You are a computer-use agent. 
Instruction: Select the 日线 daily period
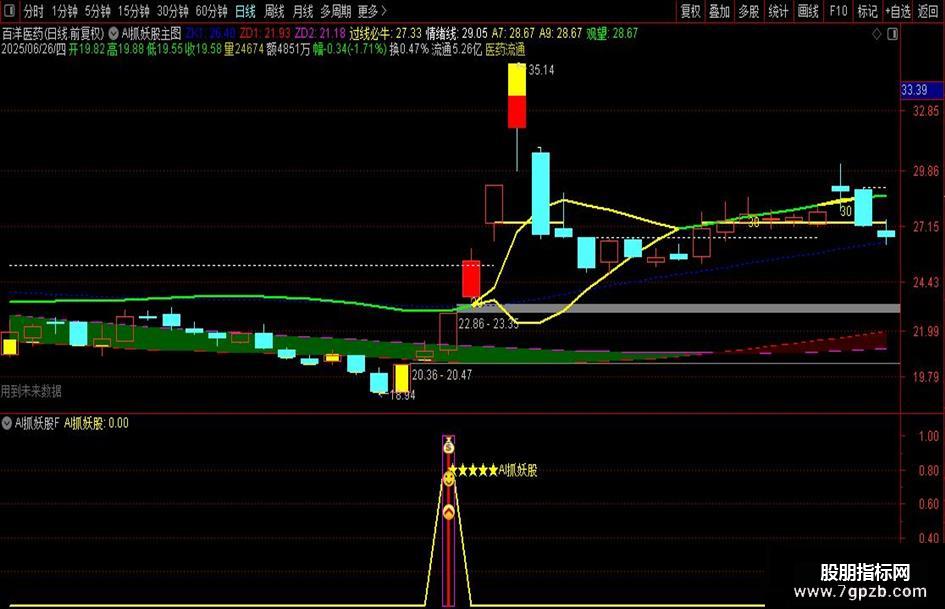245,11
